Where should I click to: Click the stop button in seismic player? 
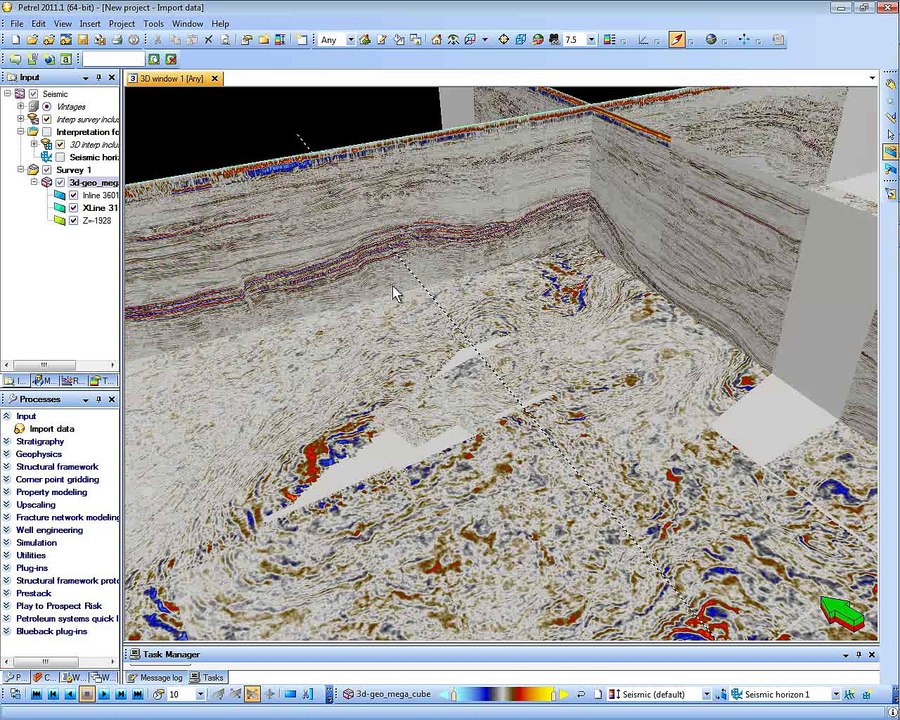(87, 694)
